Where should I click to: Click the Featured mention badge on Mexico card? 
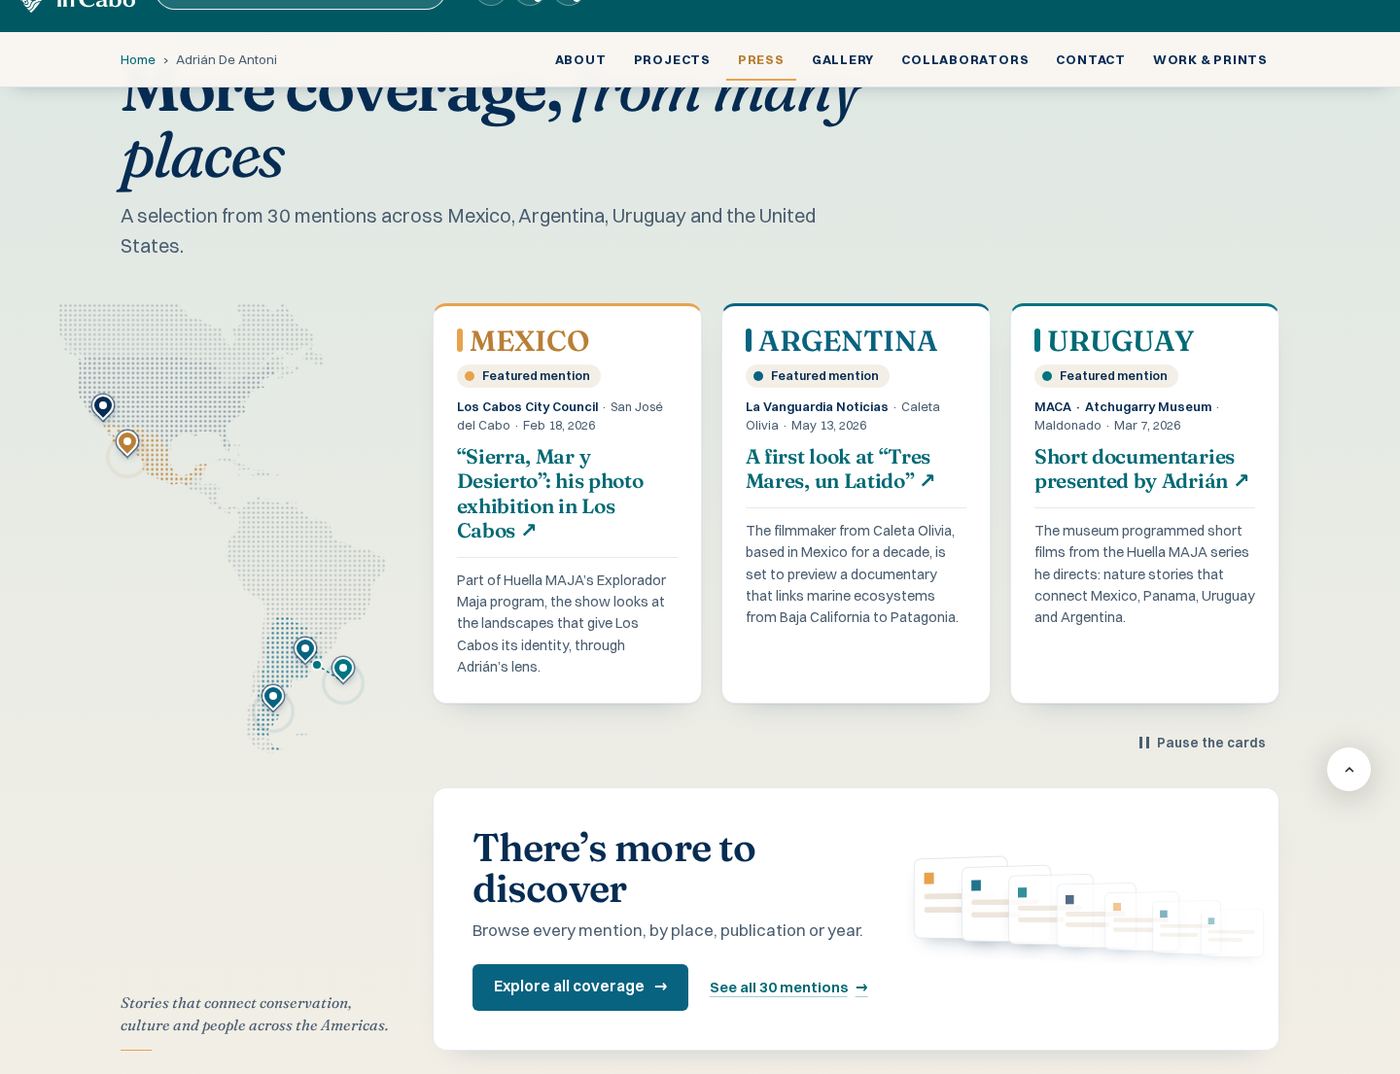[x=528, y=376]
